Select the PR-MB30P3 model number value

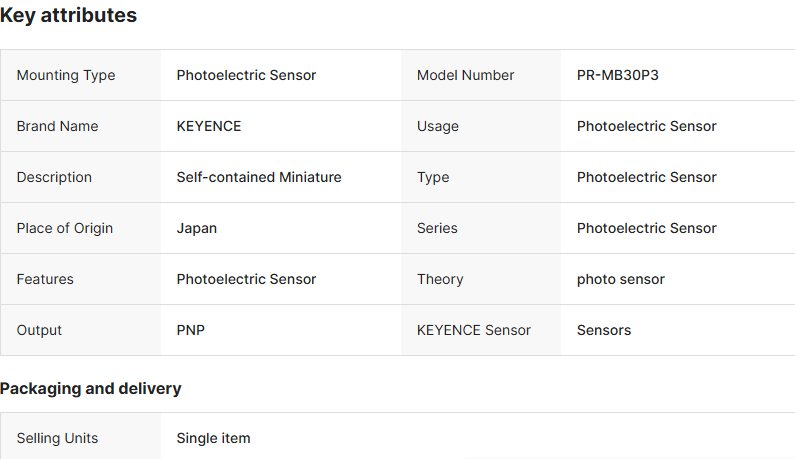[x=618, y=75]
